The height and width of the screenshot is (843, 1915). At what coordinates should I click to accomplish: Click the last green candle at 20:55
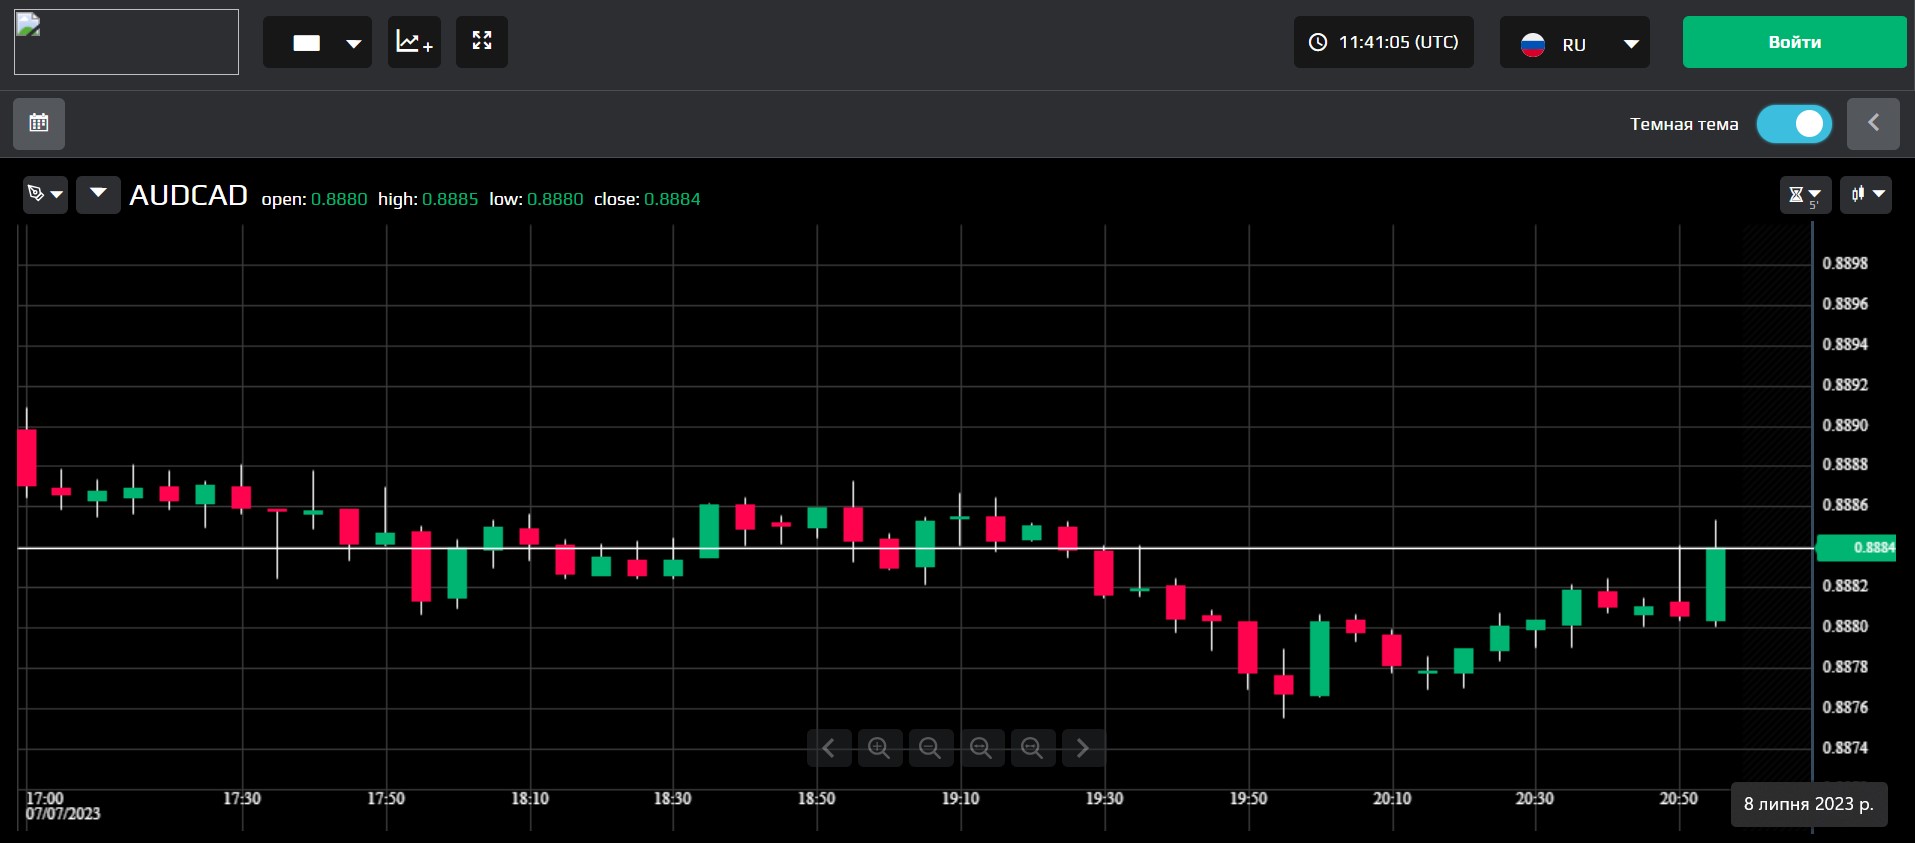click(1715, 585)
